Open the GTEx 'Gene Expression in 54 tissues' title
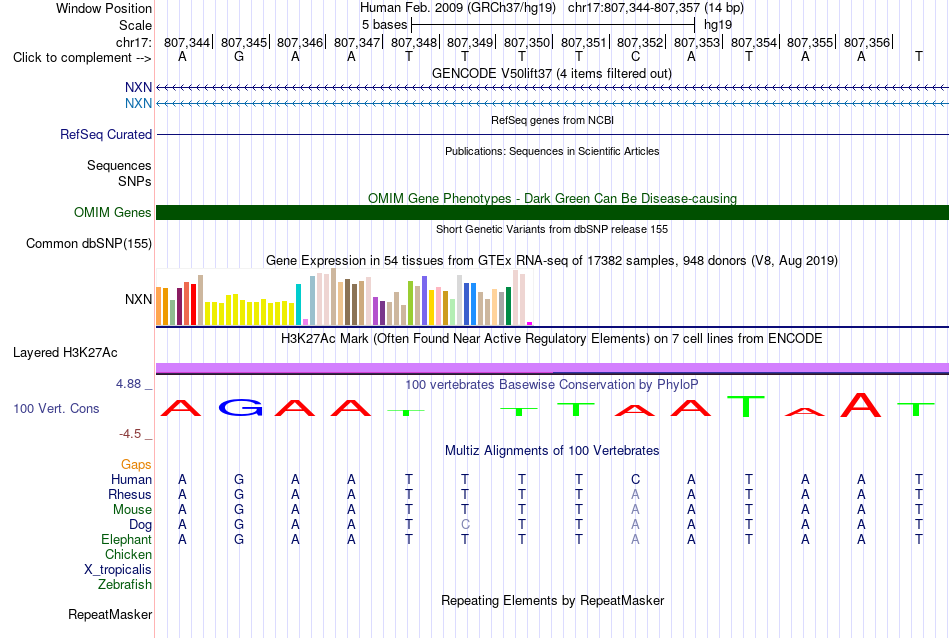This screenshot has width=950, height=638. click(552, 261)
